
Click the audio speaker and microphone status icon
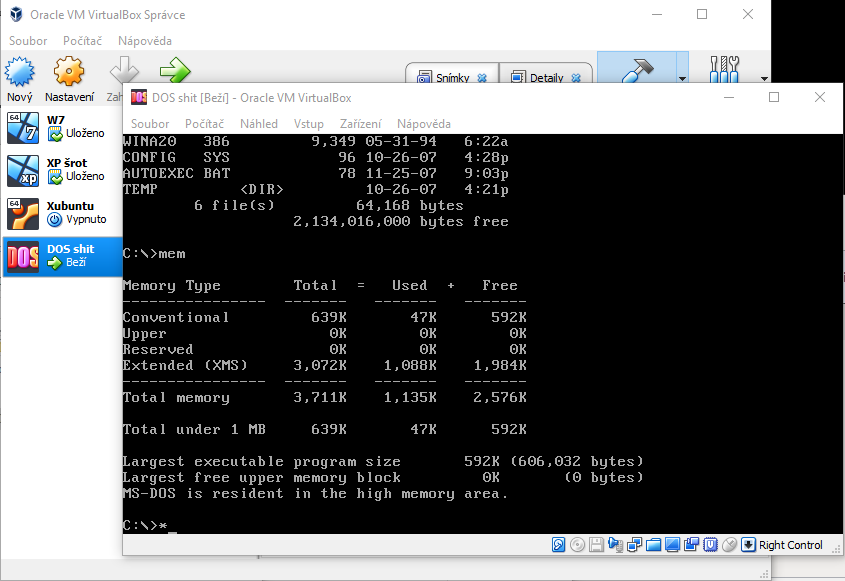[615, 545]
